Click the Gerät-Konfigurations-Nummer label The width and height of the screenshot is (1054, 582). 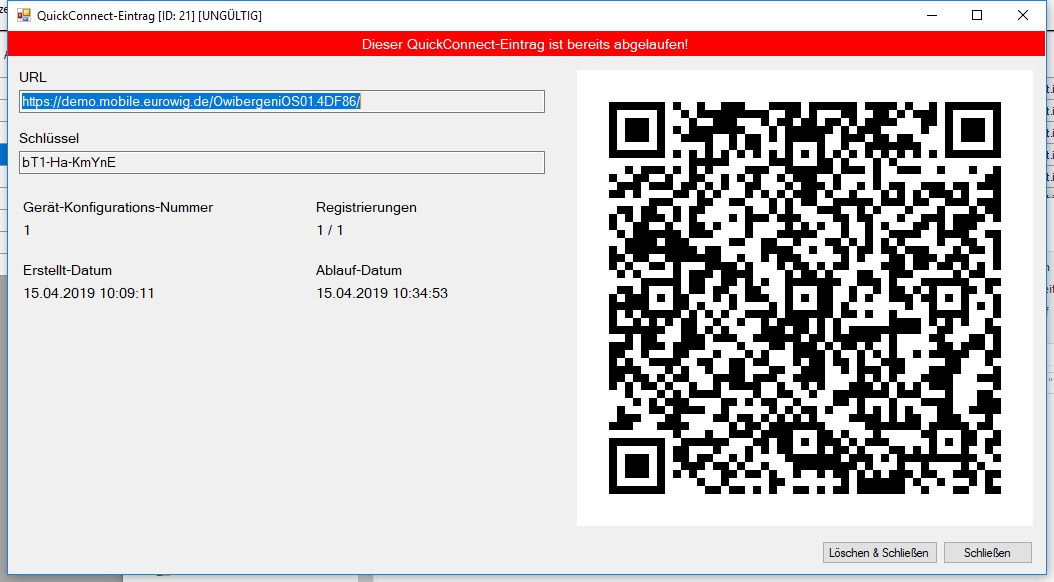[x=118, y=207]
